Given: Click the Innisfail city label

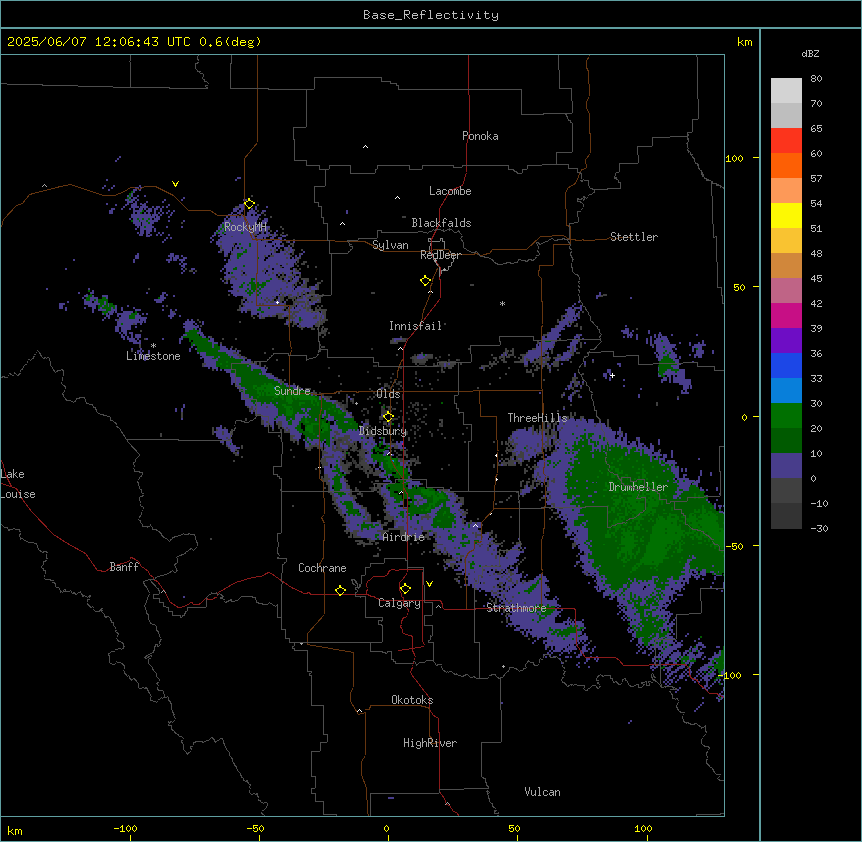Looking at the screenshot, I should (416, 326).
